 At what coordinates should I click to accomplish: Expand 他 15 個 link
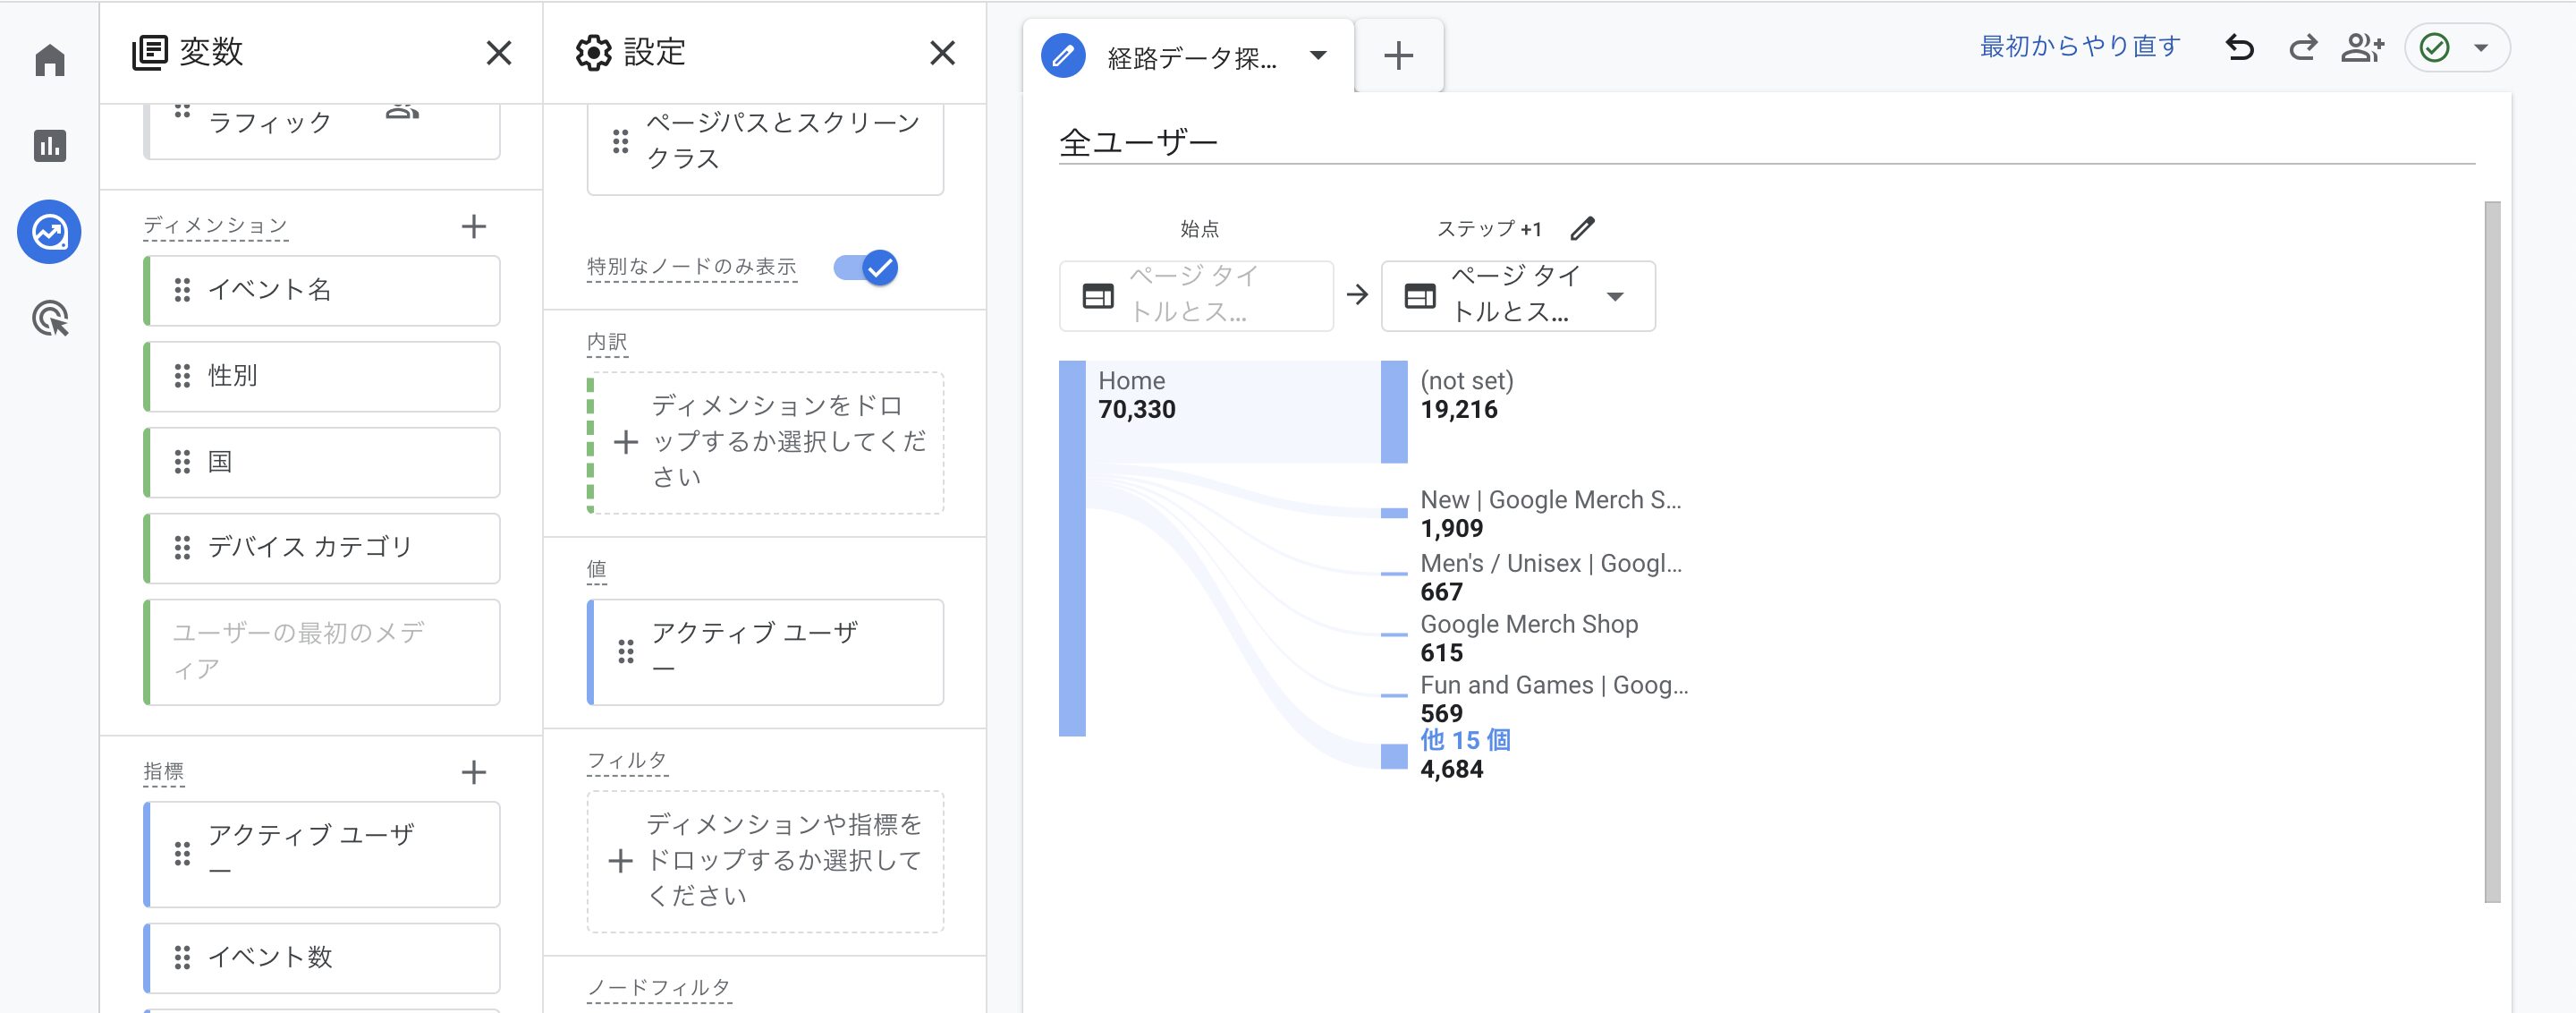tap(1465, 740)
